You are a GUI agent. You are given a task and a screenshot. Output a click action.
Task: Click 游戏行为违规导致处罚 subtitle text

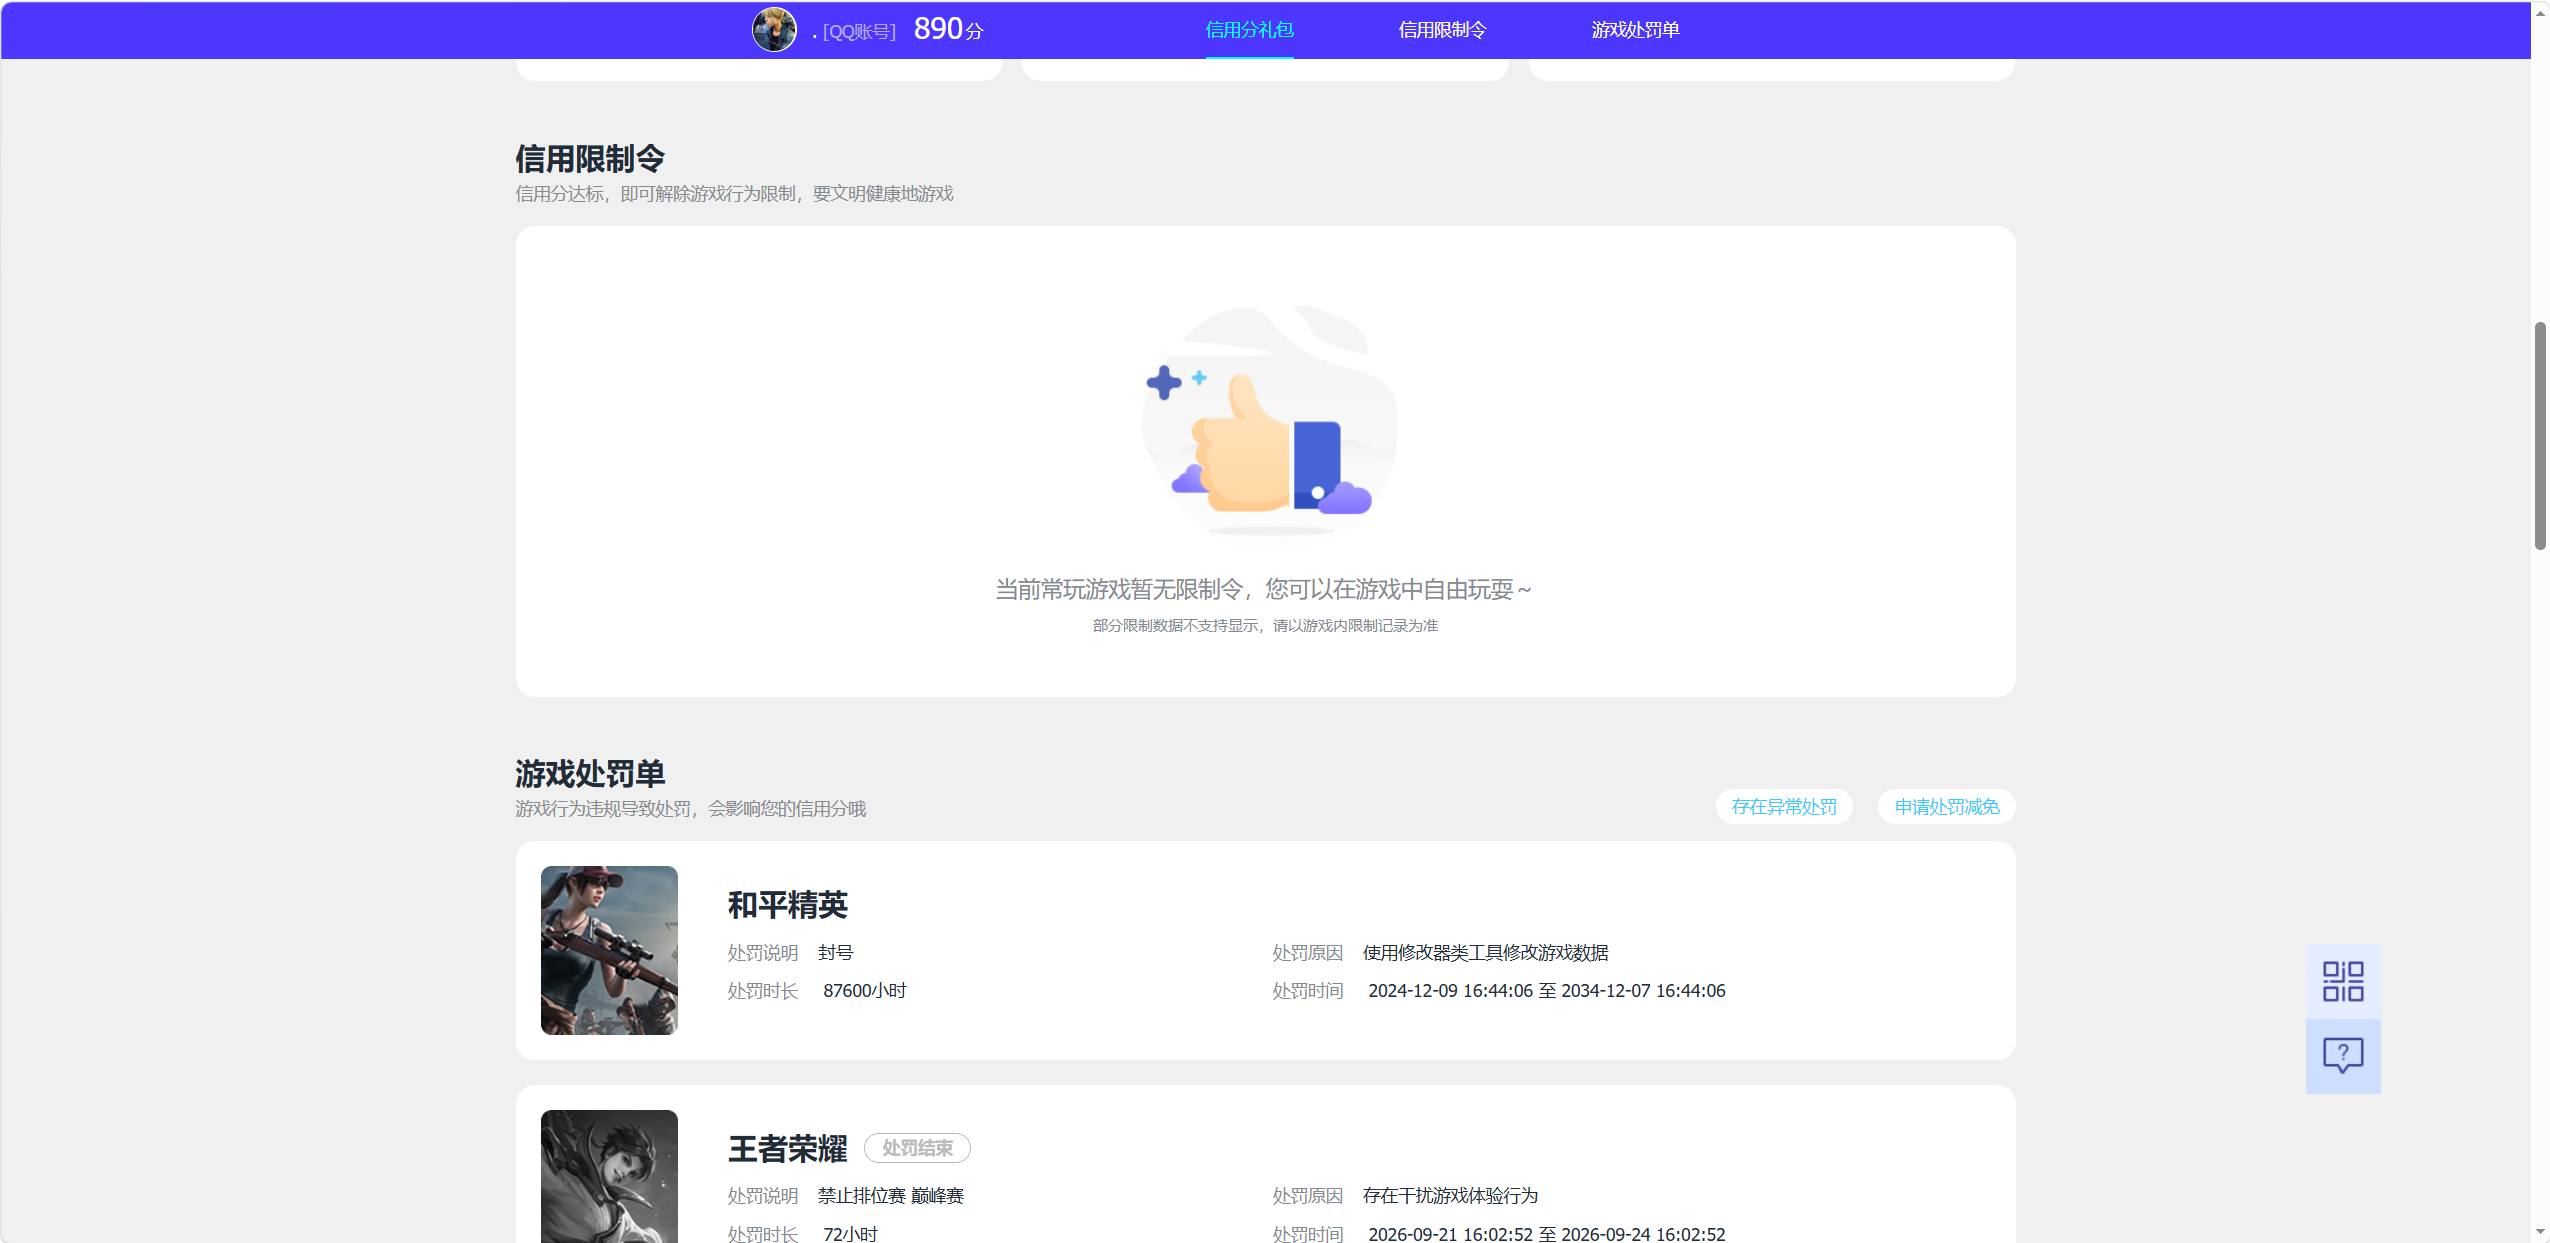690,809
